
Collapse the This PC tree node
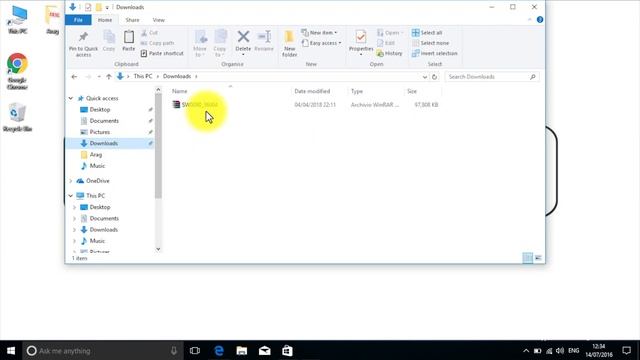(71, 196)
